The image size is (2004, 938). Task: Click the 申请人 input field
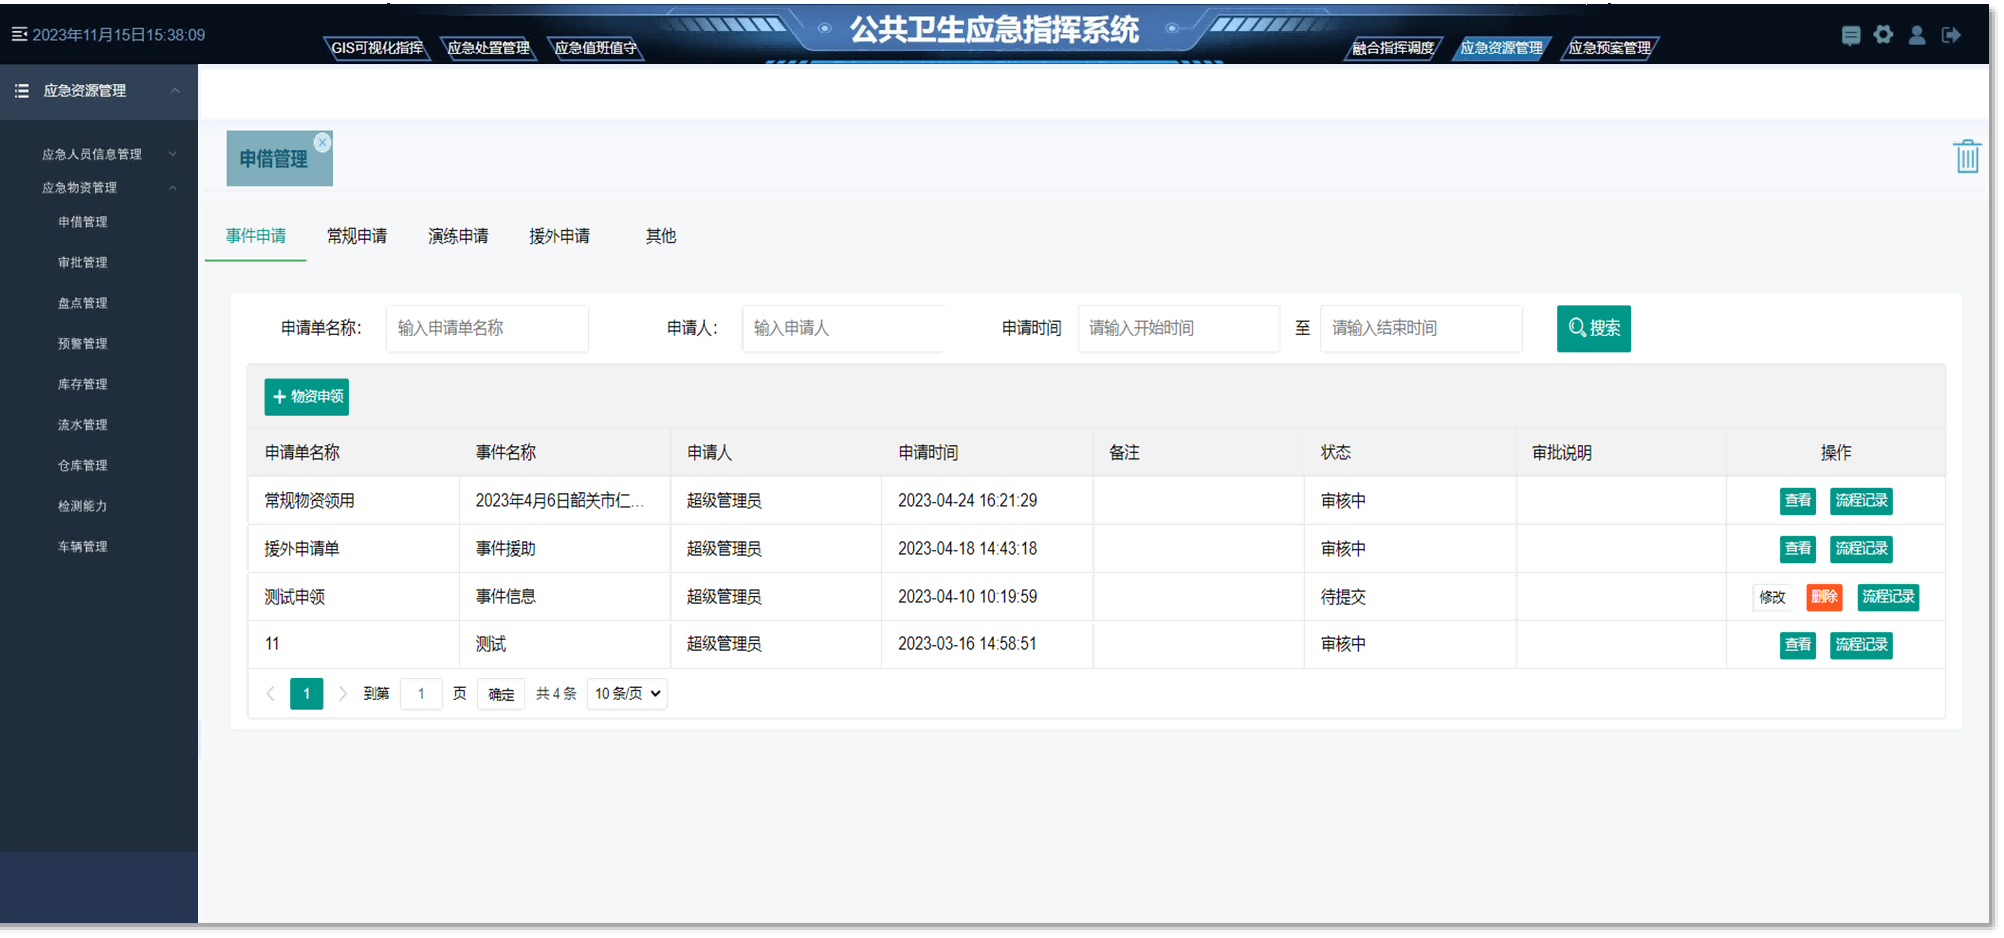pos(843,329)
